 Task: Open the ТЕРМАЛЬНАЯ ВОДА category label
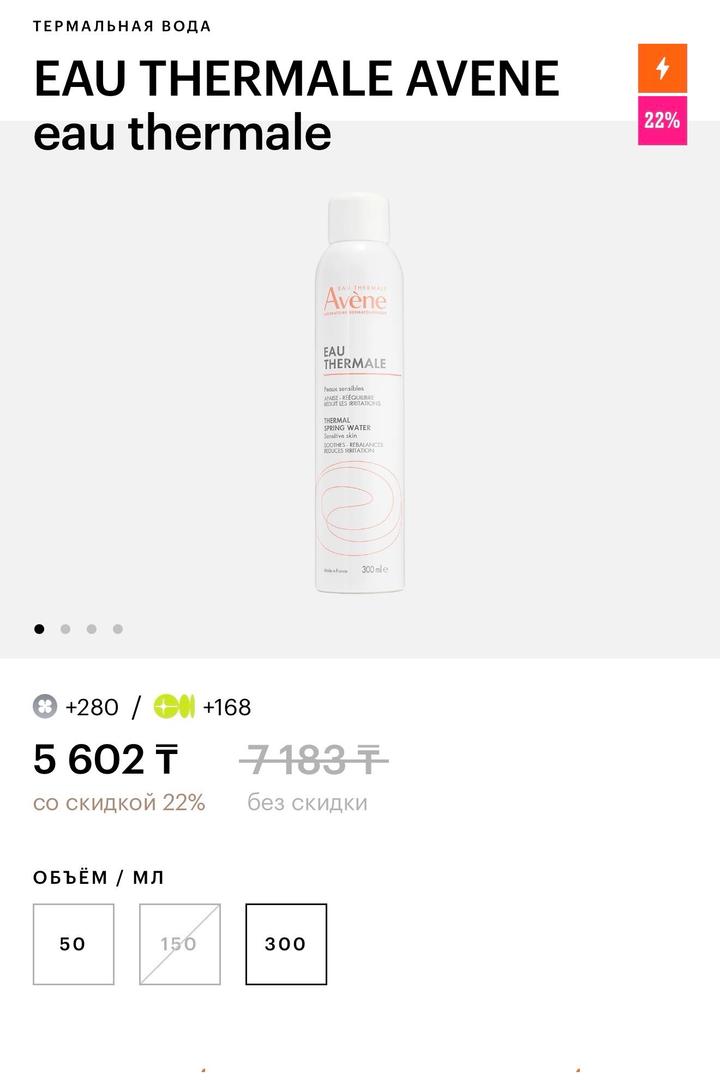(122, 26)
